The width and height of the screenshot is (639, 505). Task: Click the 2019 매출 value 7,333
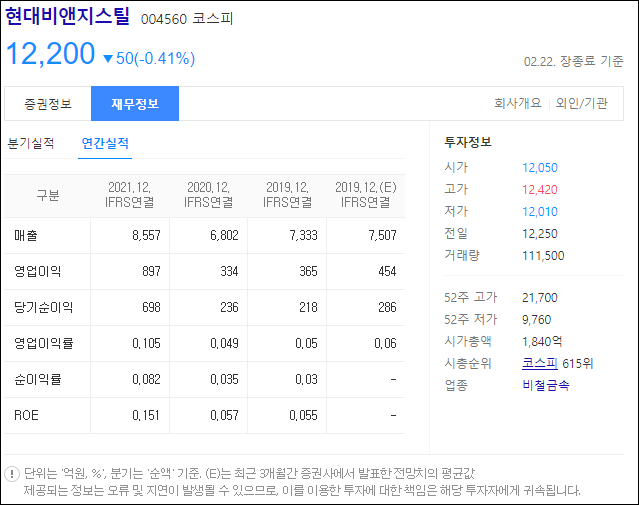[x=304, y=235]
